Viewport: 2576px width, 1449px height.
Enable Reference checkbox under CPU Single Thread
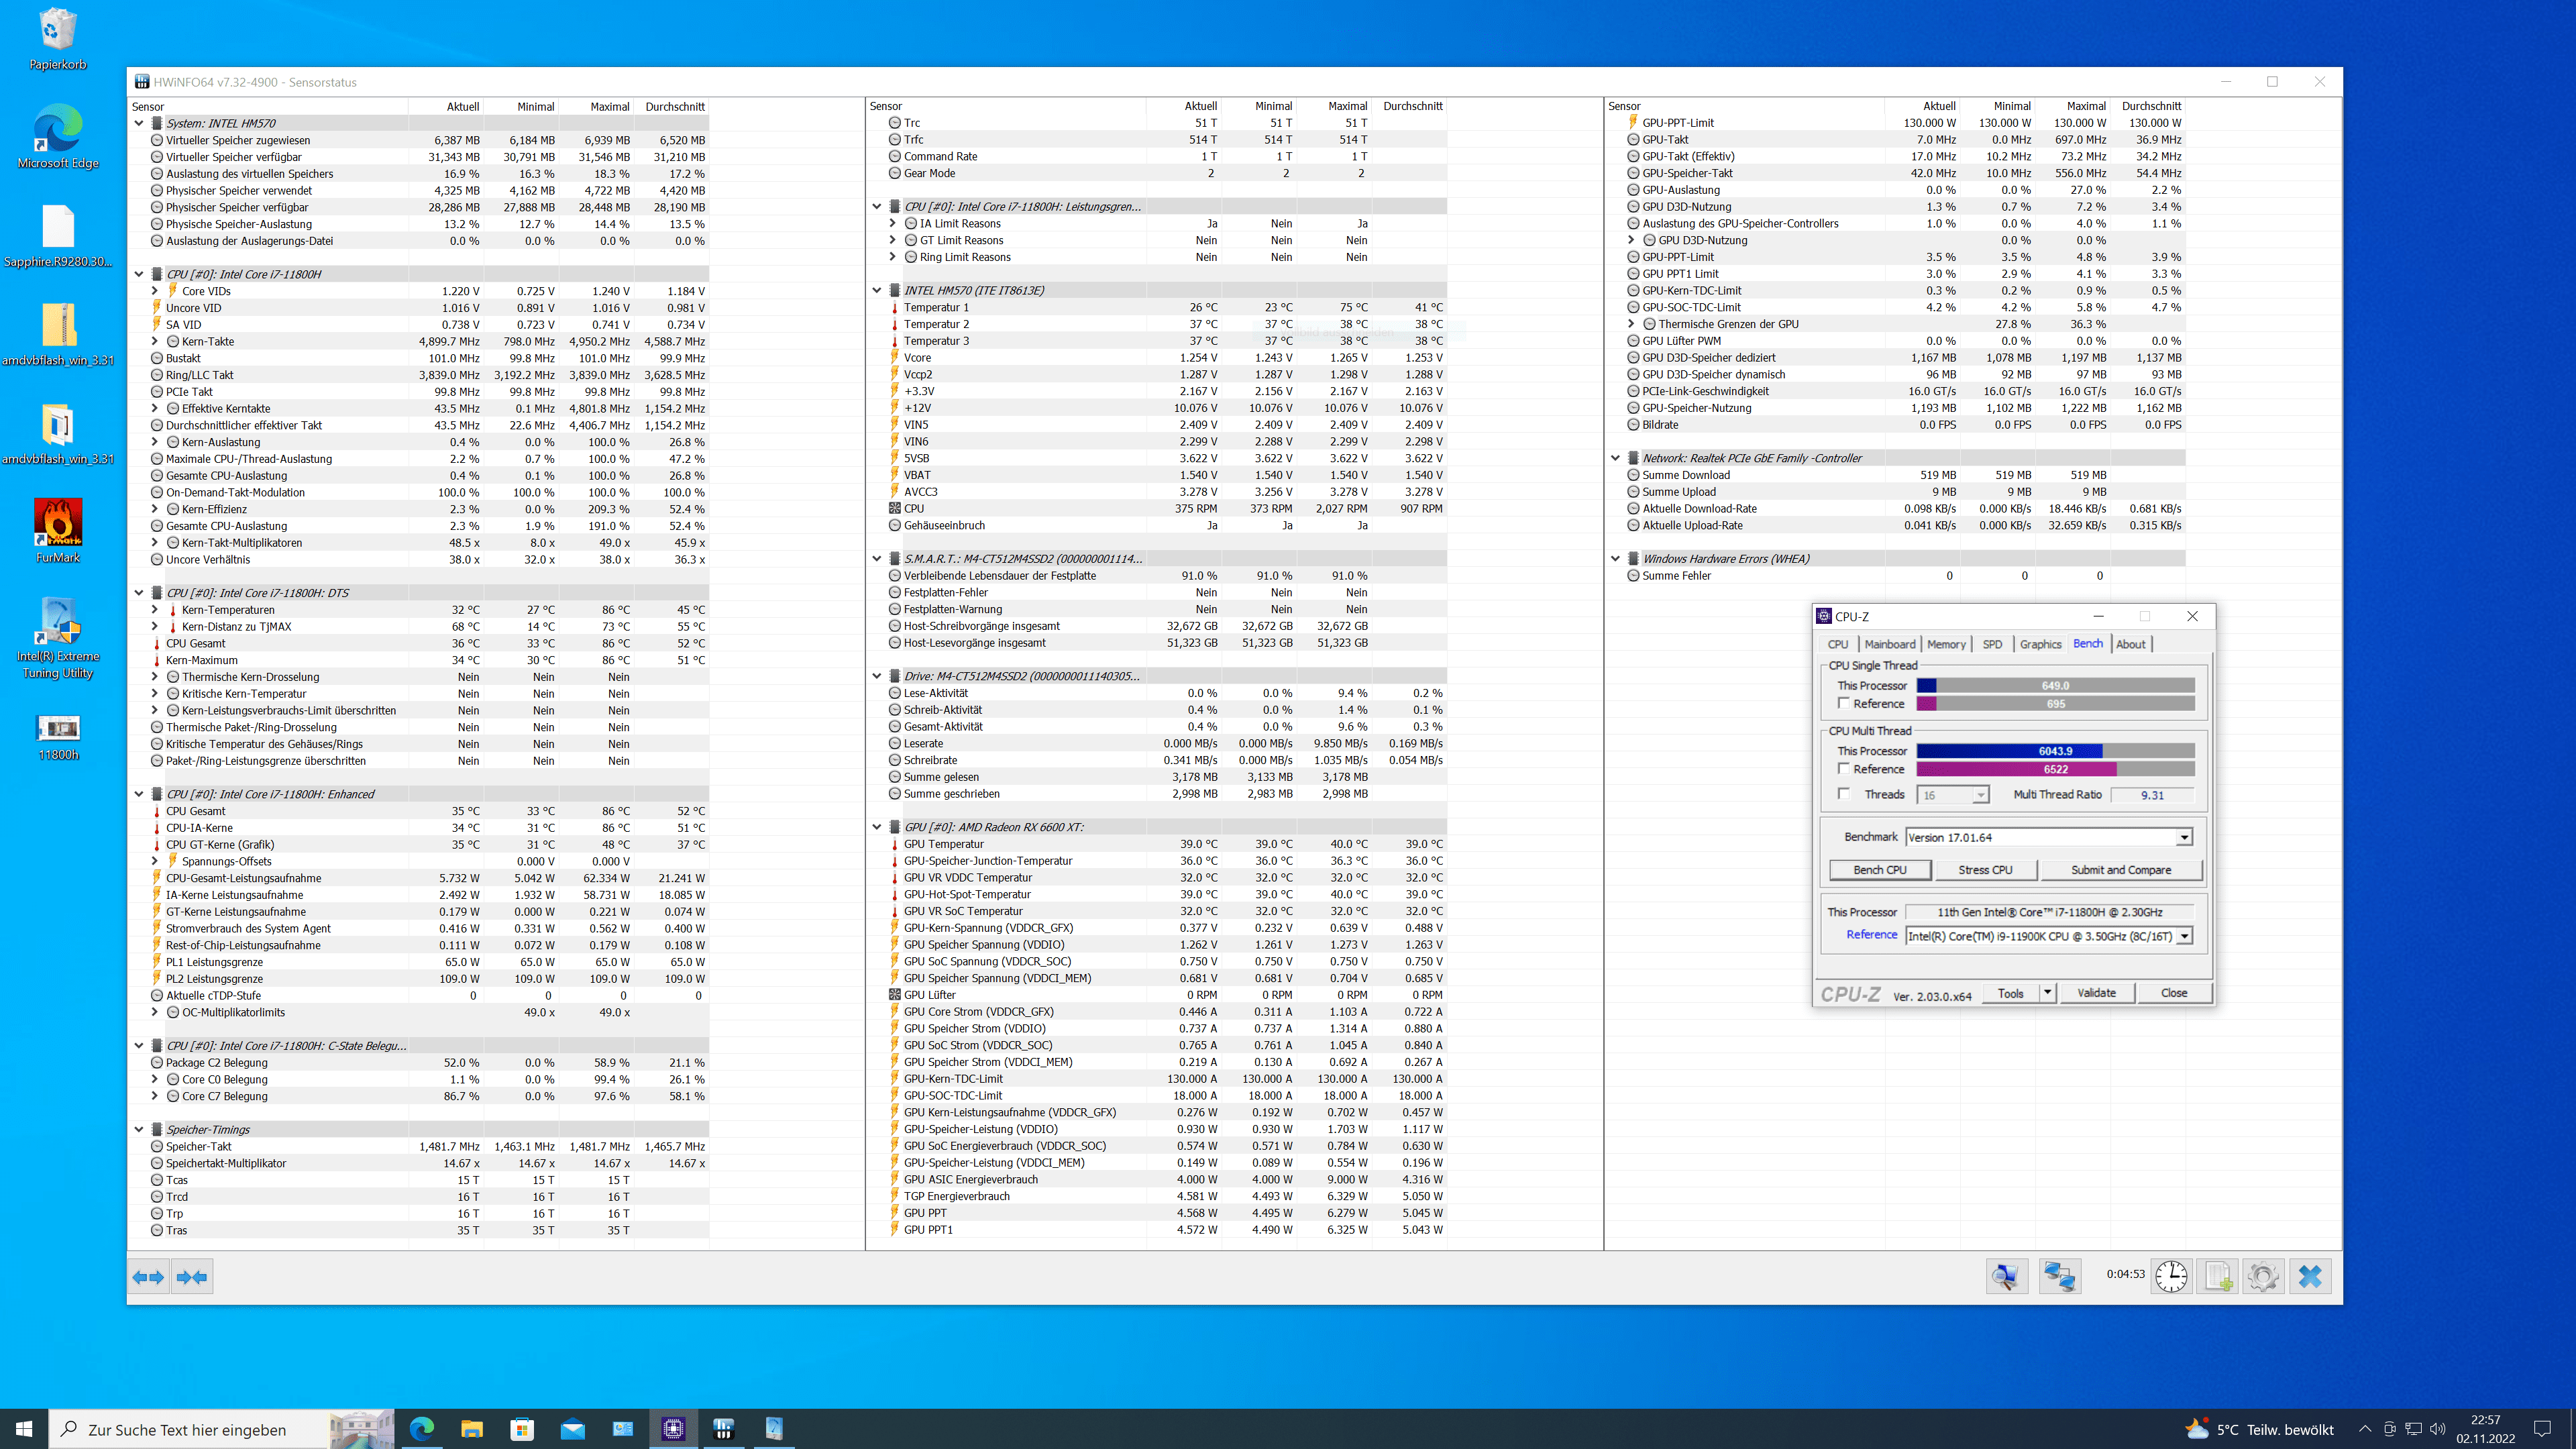click(x=1843, y=704)
